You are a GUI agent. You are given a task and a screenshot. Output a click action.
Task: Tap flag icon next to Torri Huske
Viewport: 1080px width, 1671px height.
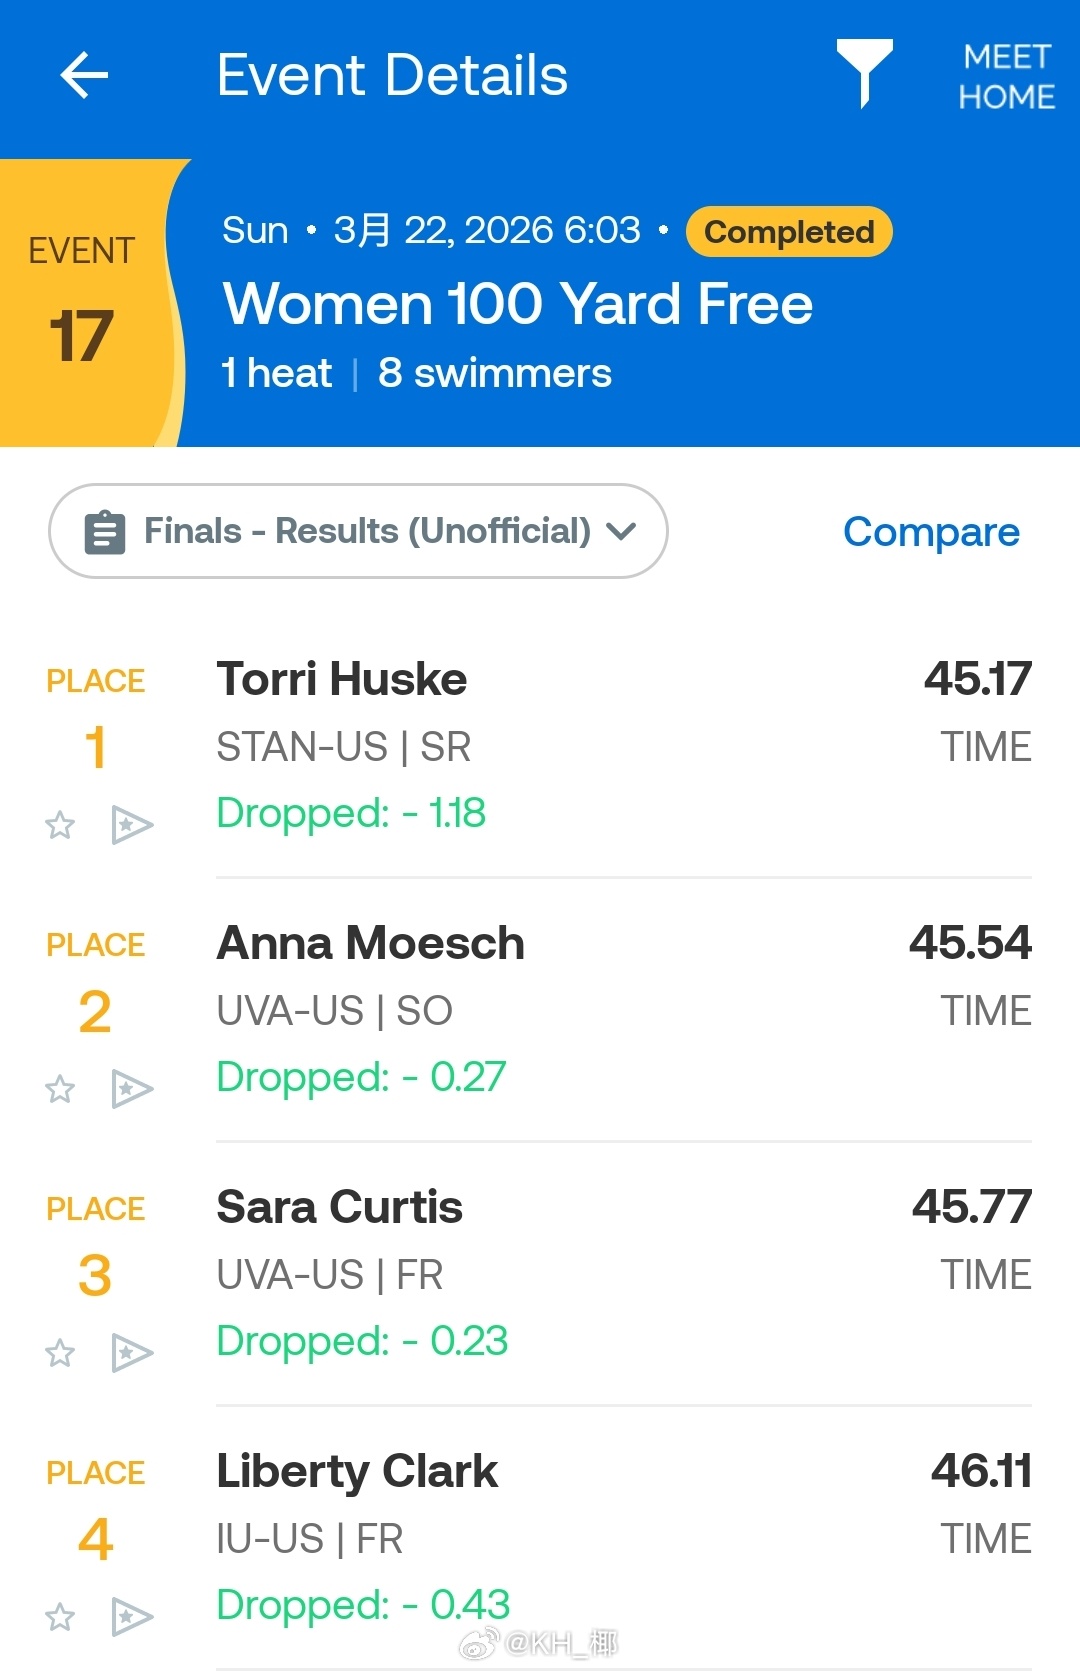(131, 825)
